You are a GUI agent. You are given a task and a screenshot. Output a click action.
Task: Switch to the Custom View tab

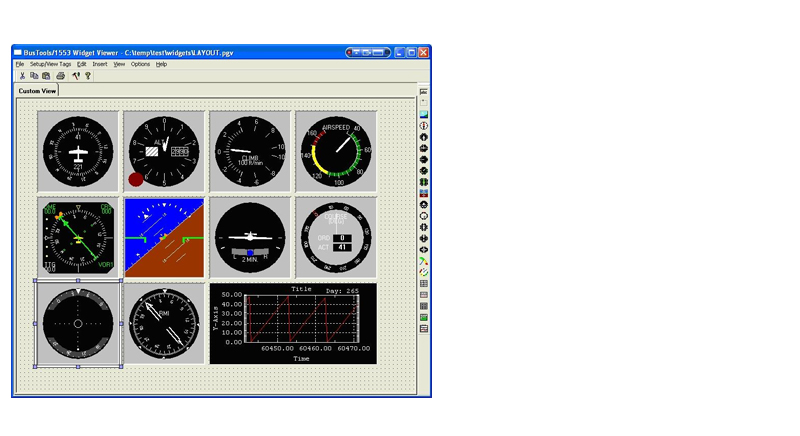[37, 91]
